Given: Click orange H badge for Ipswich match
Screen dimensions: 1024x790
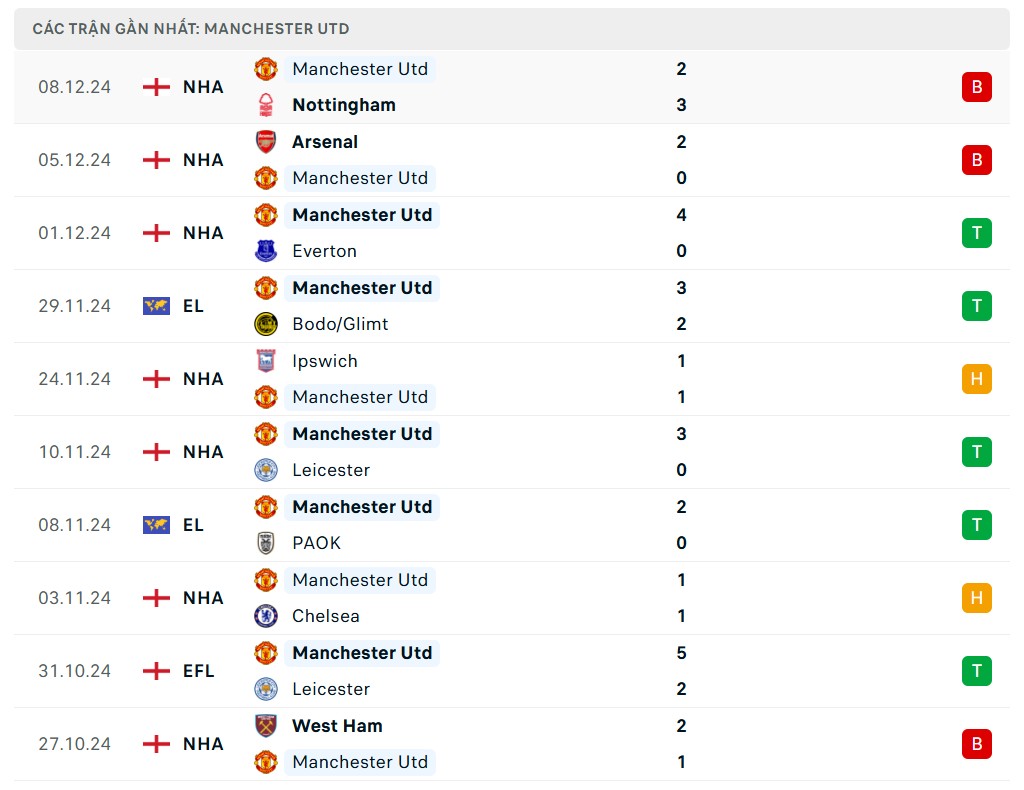Looking at the screenshot, I should click(x=976, y=379).
